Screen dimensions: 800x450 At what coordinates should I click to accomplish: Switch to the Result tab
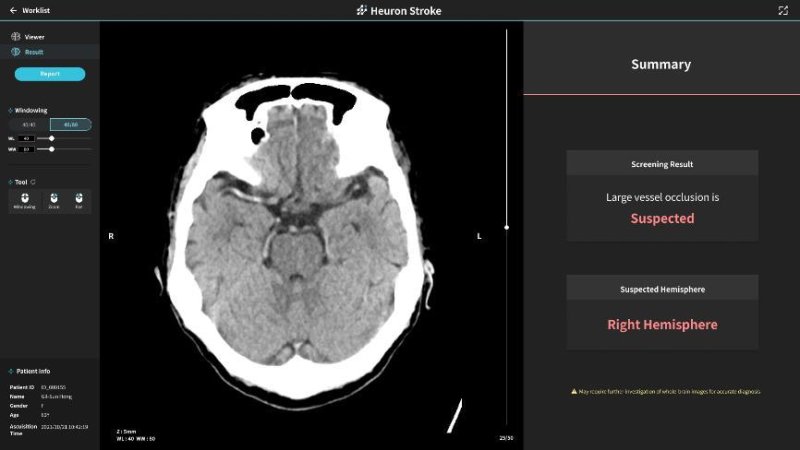tap(34, 52)
